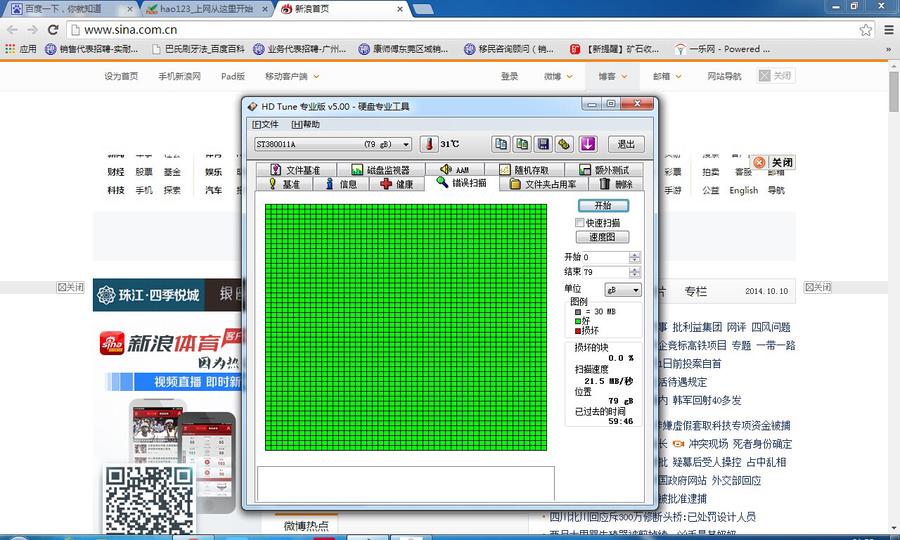Click the red 损坏 legend swatch
The height and width of the screenshot is (540, 900).
click(x=578, y=331)
